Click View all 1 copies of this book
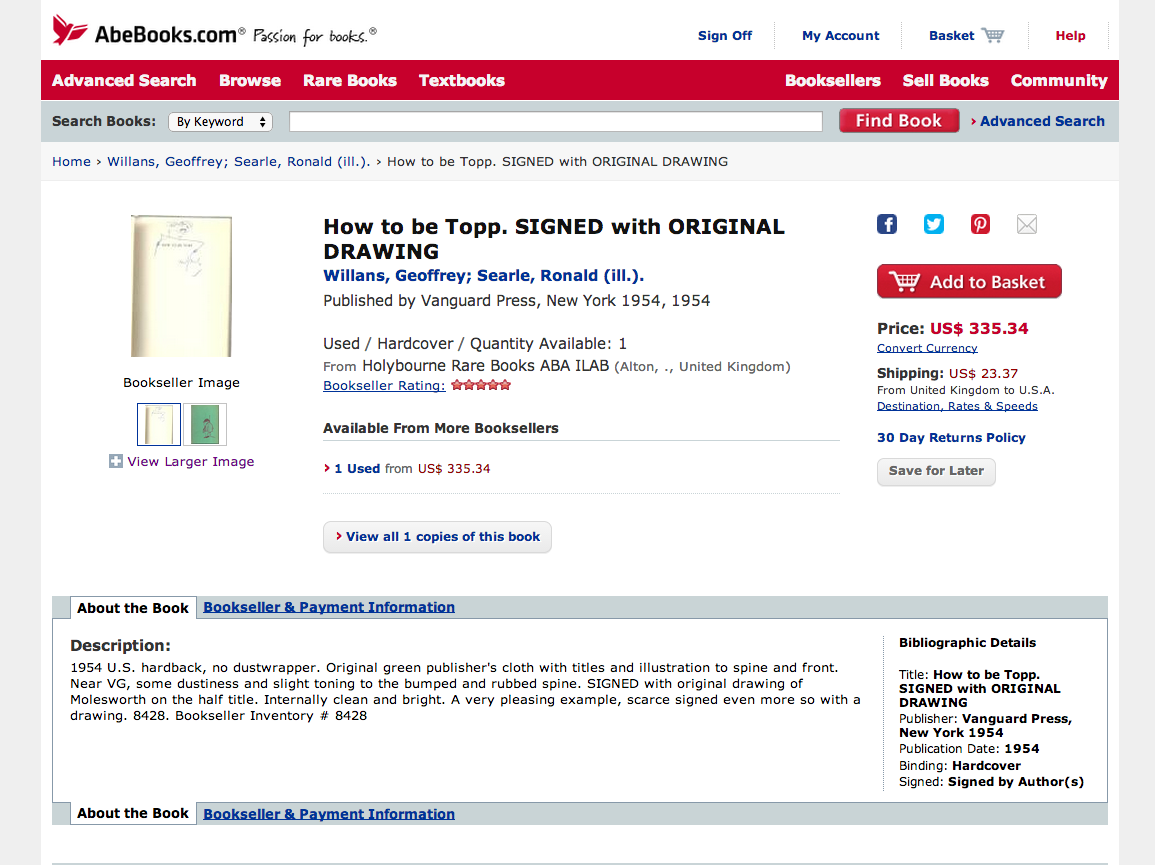This screenshot has width=1155, height=865. pyautogui.click(x=438, y=537)
